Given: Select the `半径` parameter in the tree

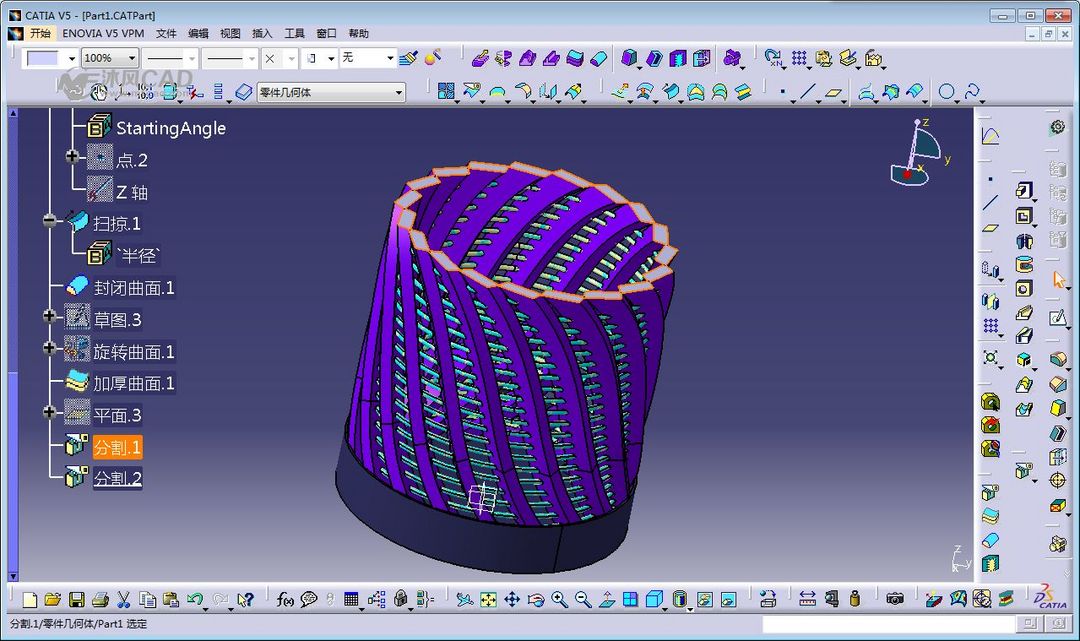Looking at the screenshot, I should (138, 256).
